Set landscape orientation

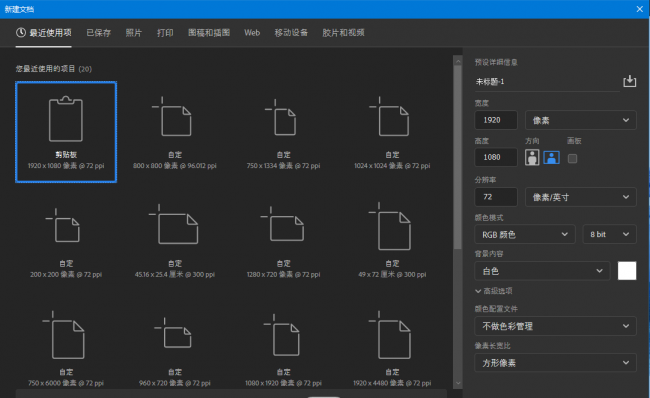pyautogui.click(x=551, y=158)
